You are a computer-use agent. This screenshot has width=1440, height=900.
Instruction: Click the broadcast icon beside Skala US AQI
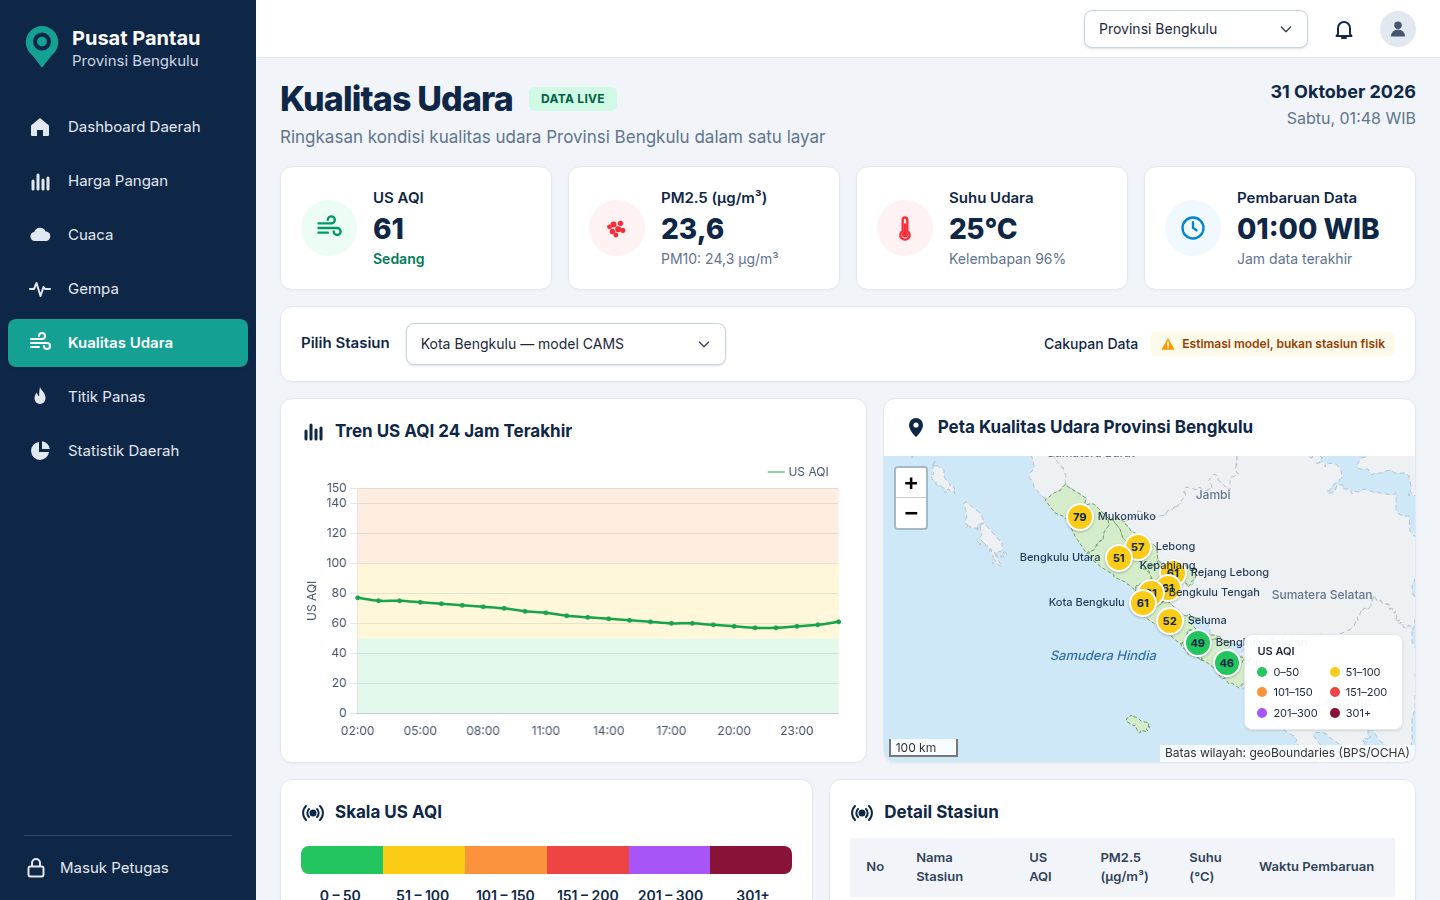pyautogui.click(x=313, y=813)
